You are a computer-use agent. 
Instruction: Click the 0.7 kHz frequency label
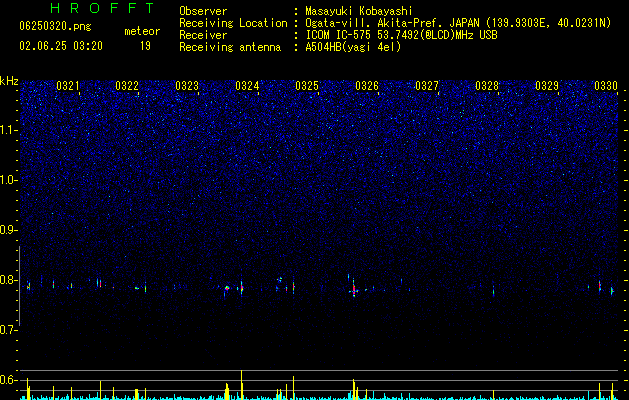pos(9,330)
